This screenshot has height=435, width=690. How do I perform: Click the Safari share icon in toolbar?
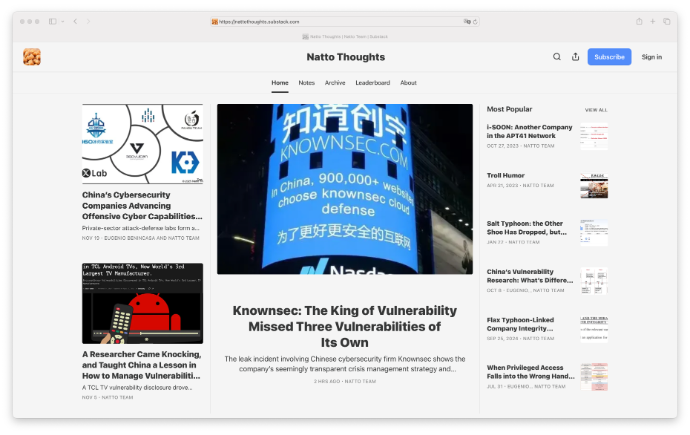point(638,21)
